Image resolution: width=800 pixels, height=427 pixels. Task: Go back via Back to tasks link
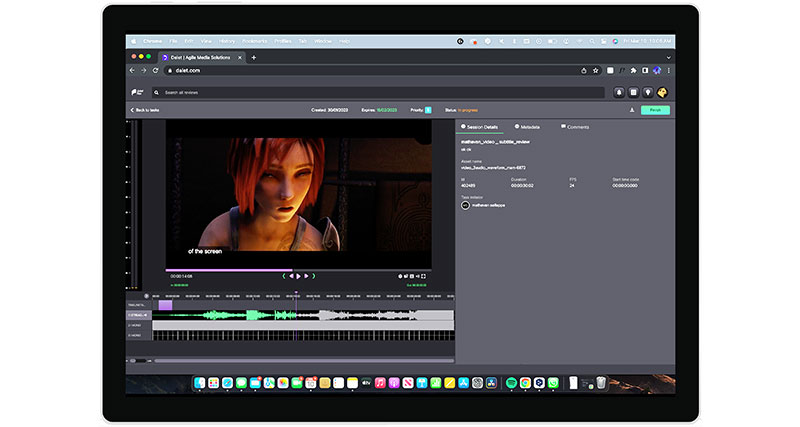(146, 110)
